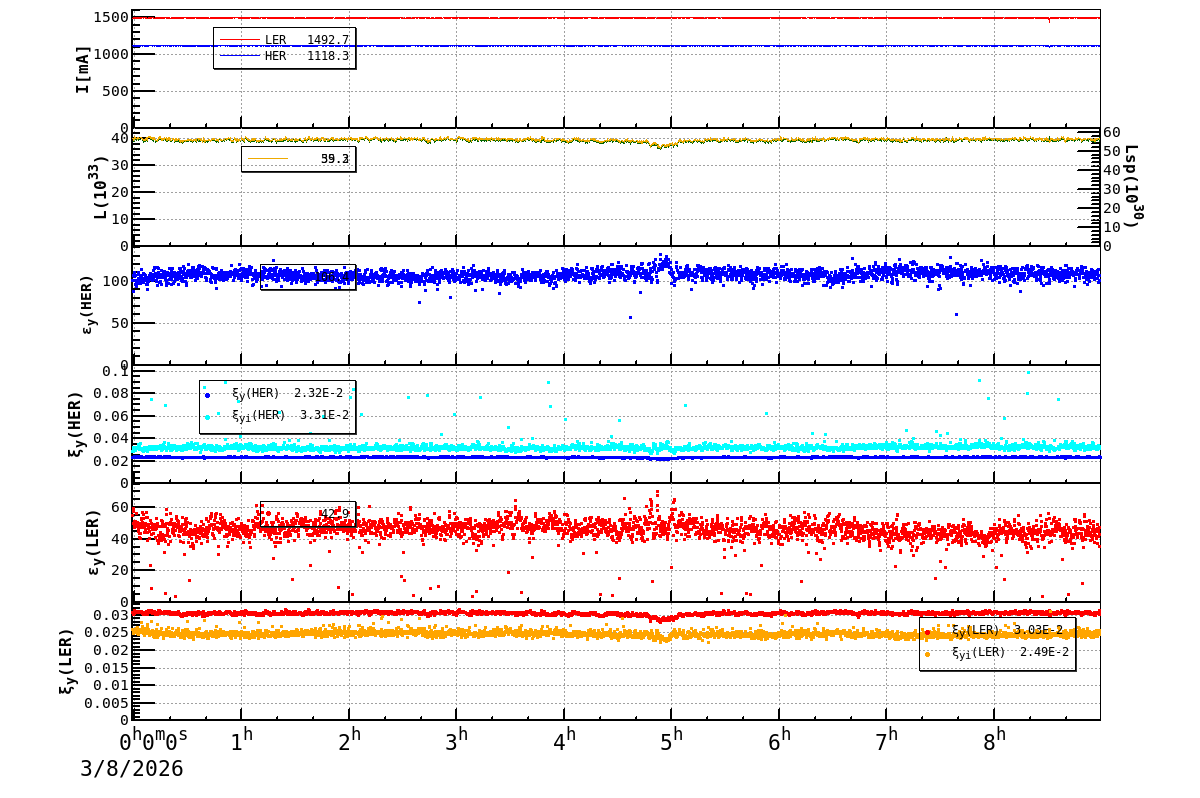Click the 500 tick on current axis
The image size is (1200, 798).
115,91
